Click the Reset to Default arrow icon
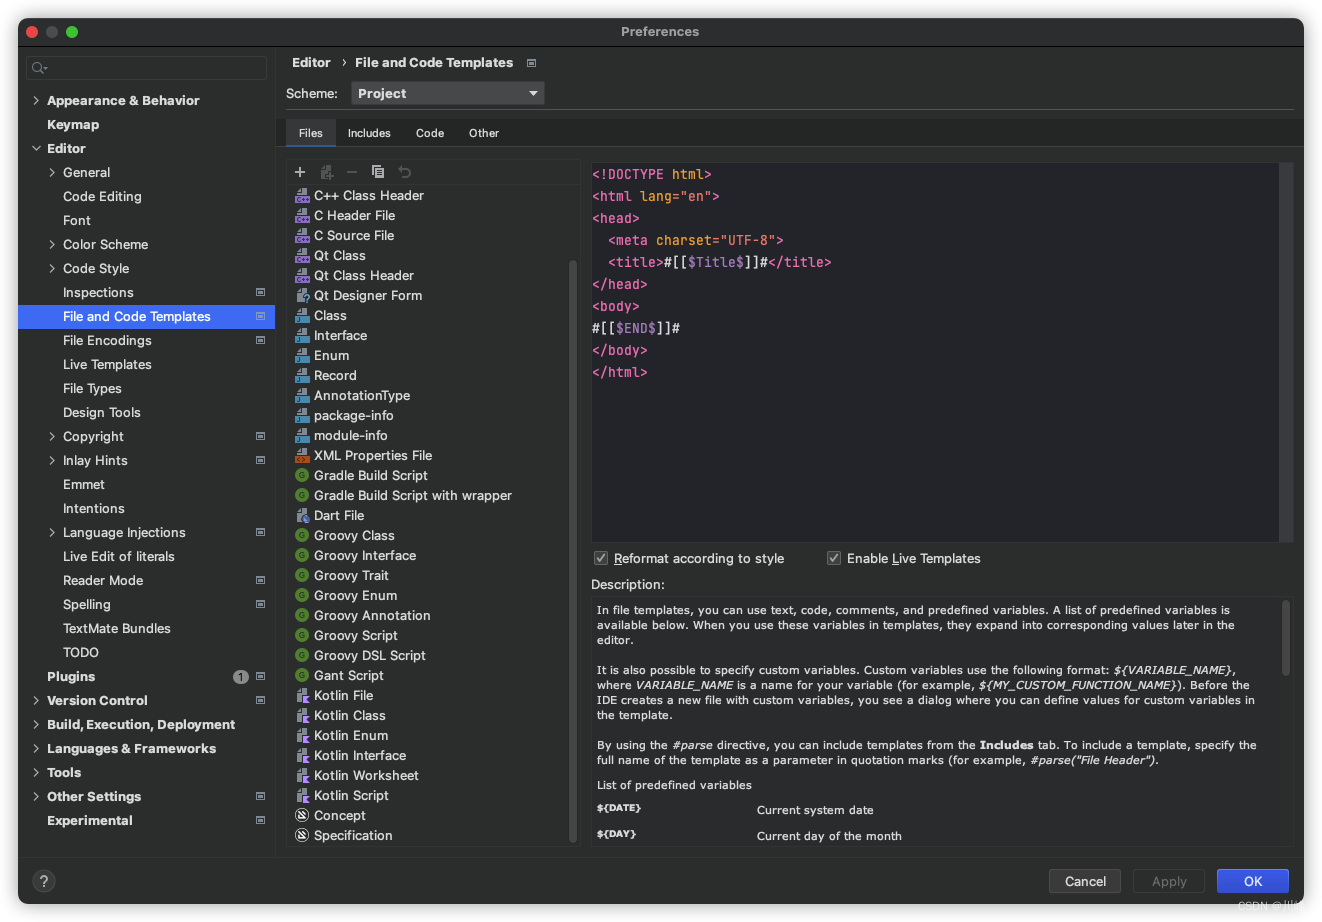1322x922 pixels. pos(404,172)
